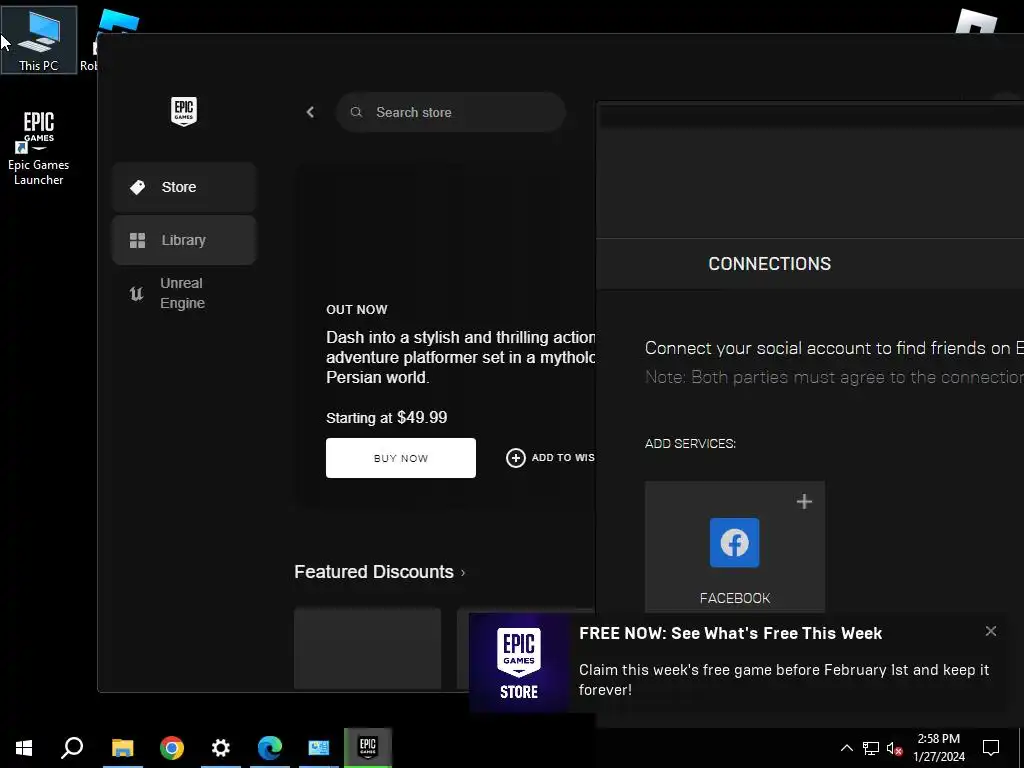1024x768 pixels.
Task: Select the This PC desktop icon
Action: [39, 40]
